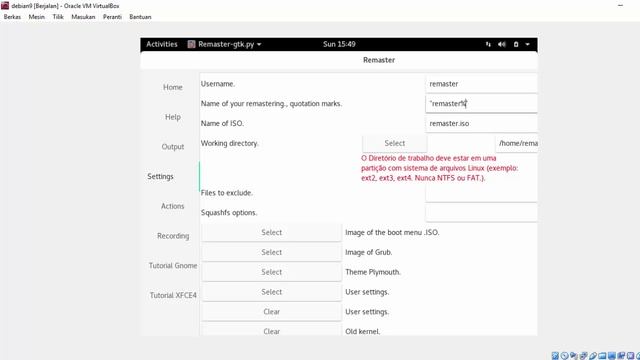Click the Name of ISO field

tap(481, 123)
